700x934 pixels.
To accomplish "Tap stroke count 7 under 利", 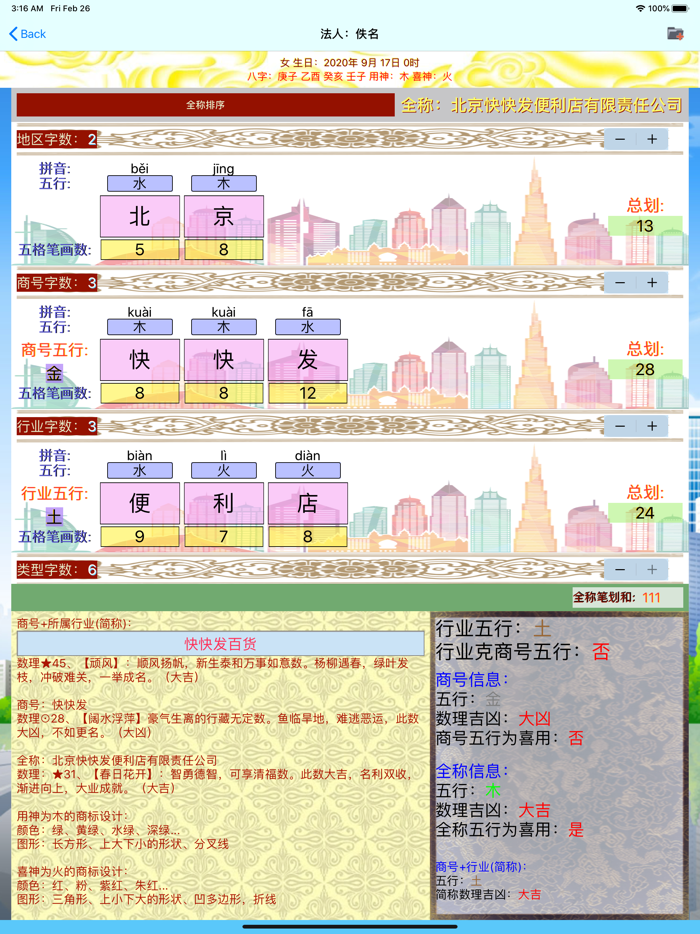I will [x=224, y=537].
